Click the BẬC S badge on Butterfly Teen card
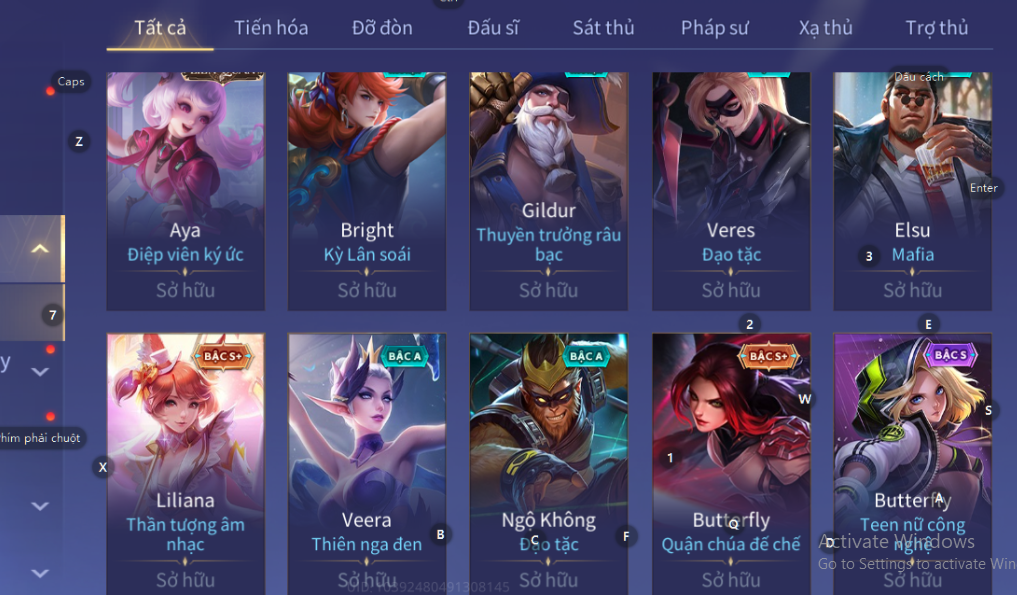The image size is (1017, 595). point(951,355)
